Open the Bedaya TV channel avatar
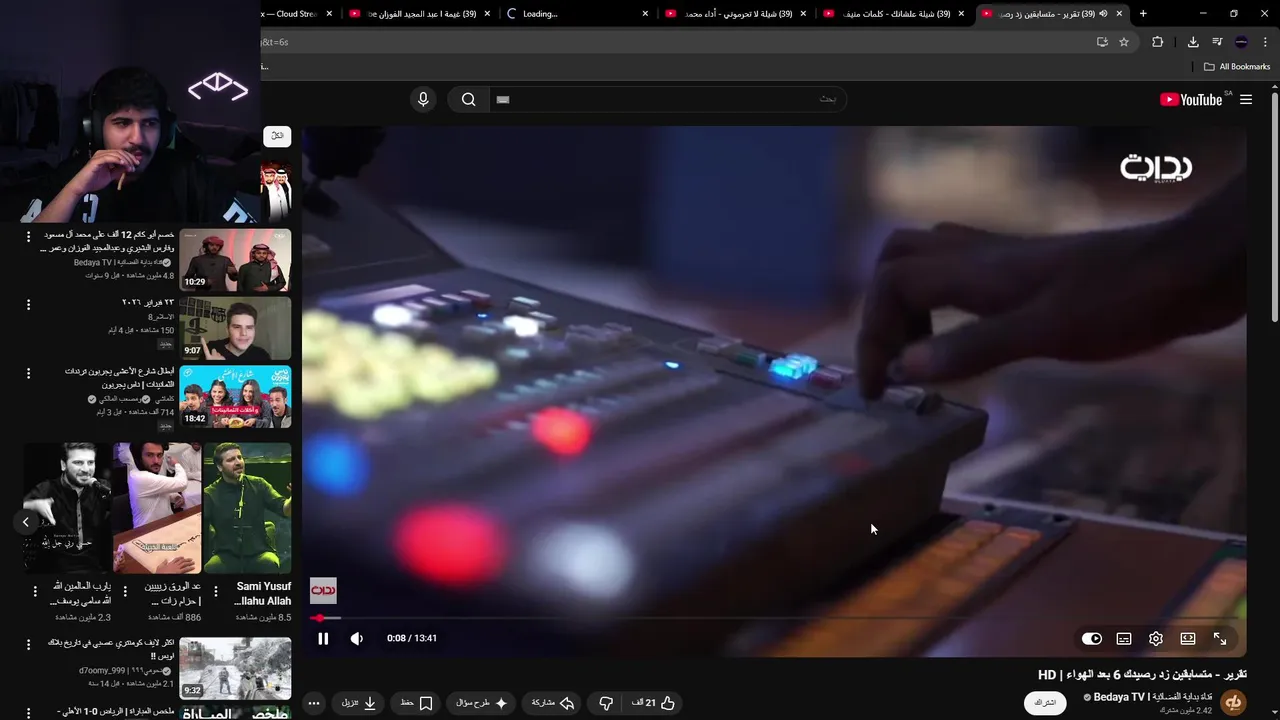Screen dimensions: 1280x720 (1234, 703)
